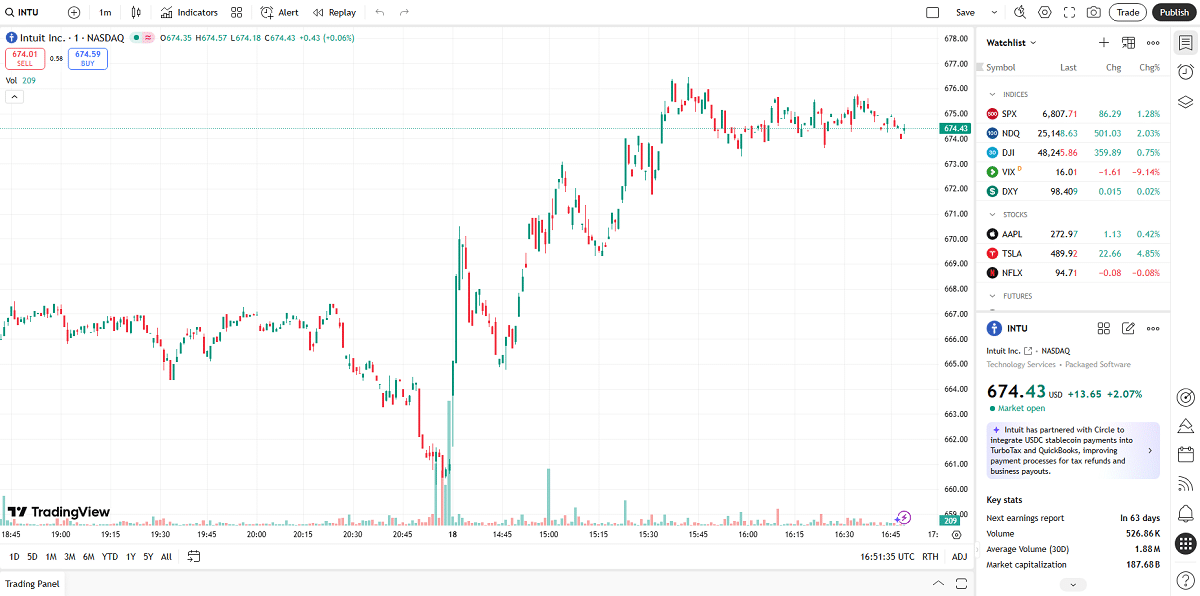Start bar Replay mode
The image size is (1200, 596).
333,13
